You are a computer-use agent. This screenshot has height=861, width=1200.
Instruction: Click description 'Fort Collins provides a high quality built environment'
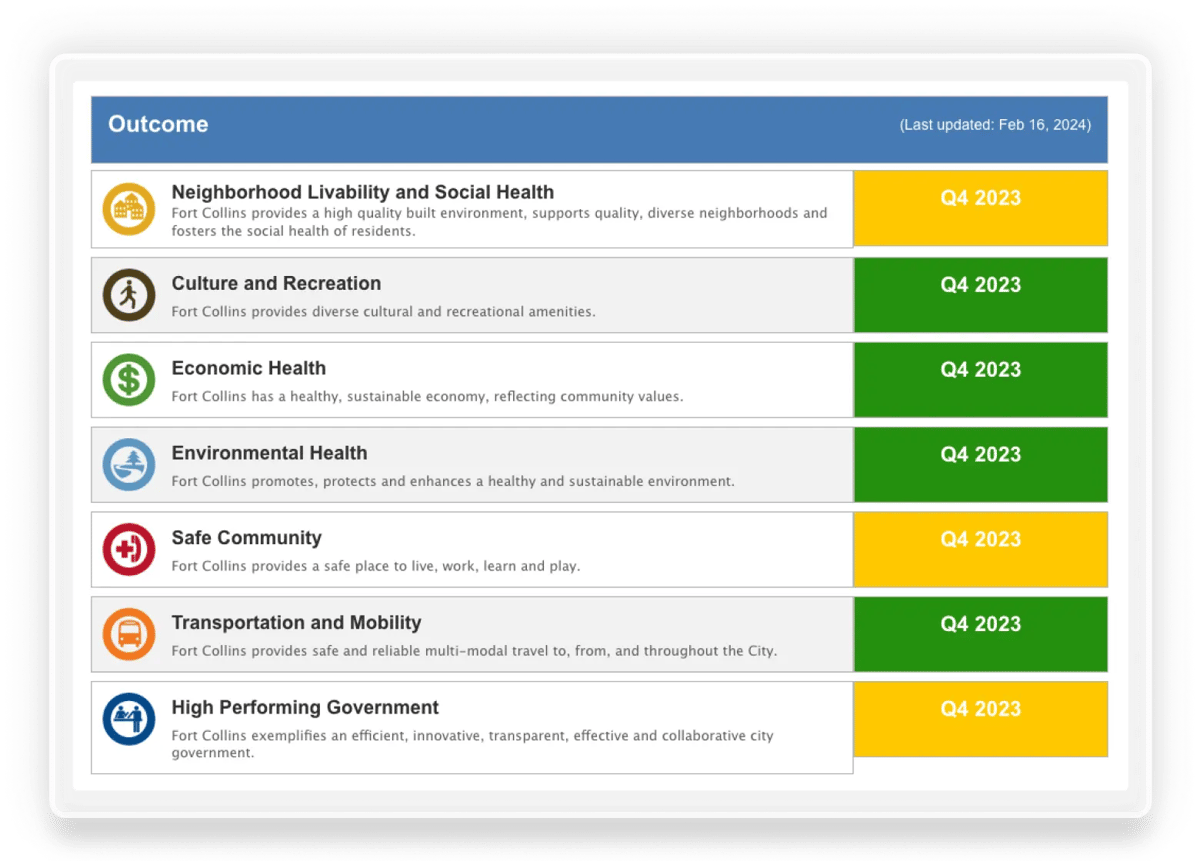click(499, 222)
